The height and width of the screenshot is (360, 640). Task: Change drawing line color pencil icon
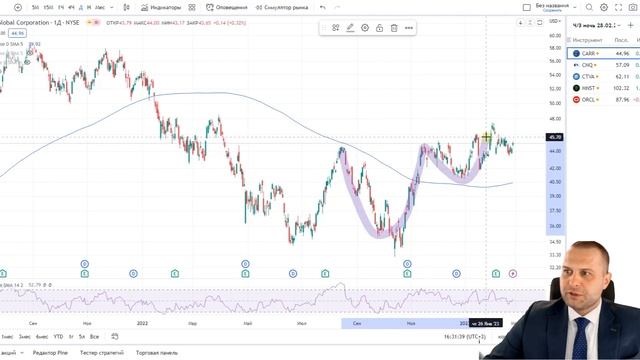(x=350, y=28)
